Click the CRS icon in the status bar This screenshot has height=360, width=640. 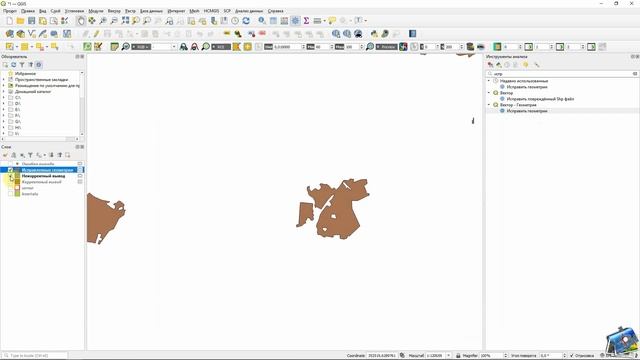click(x=603, y=356)
